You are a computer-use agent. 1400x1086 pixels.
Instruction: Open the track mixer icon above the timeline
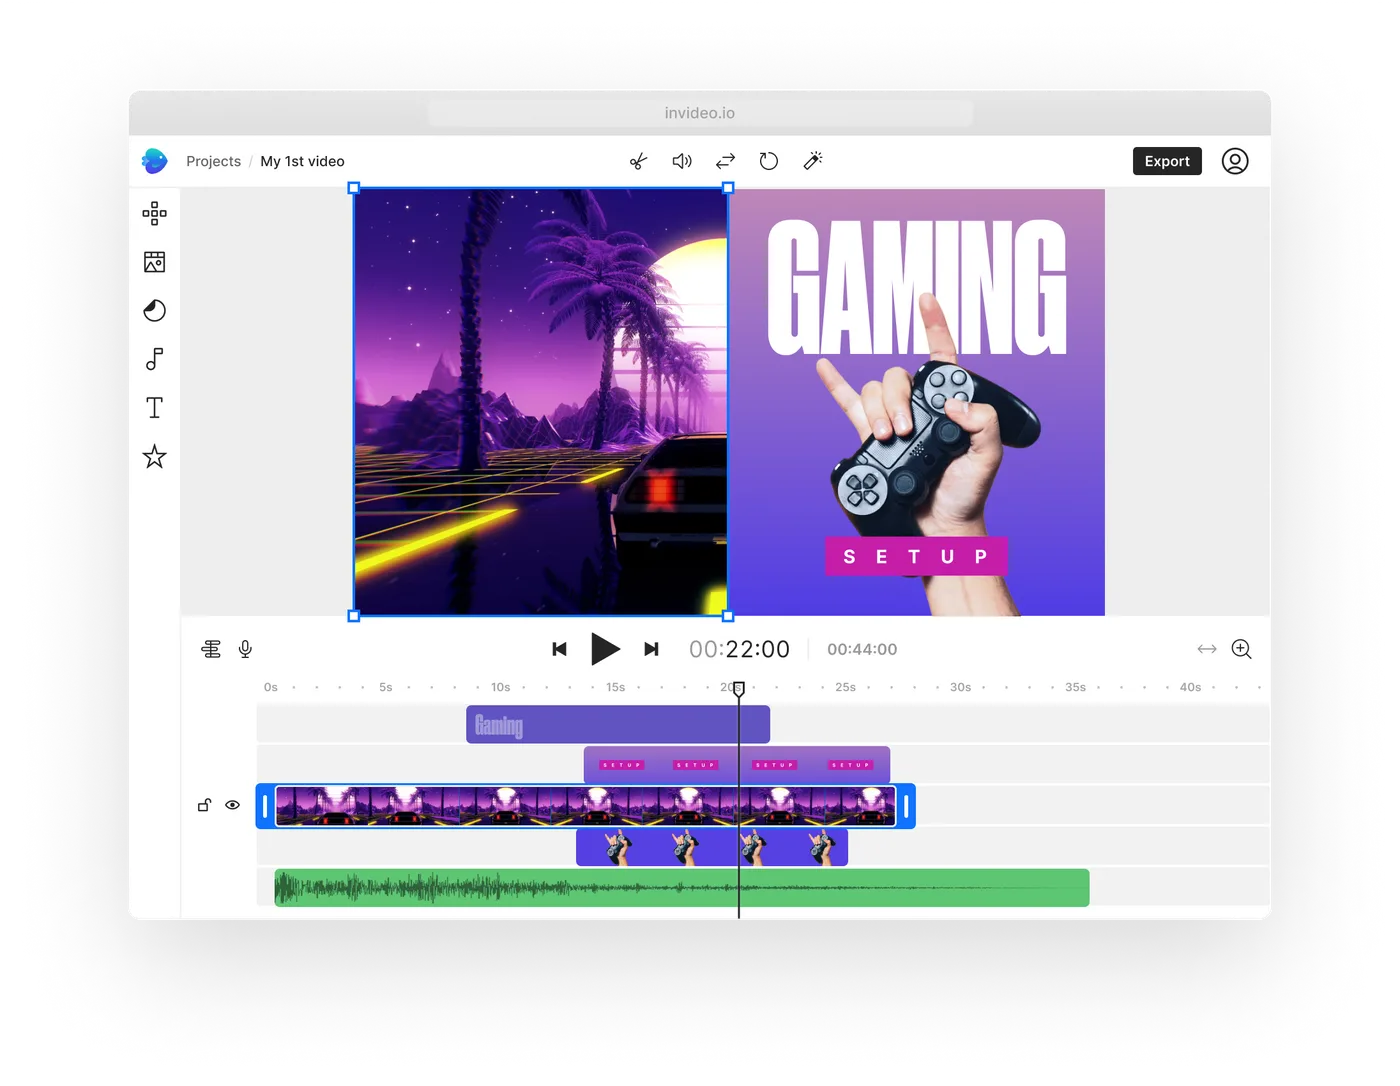(x=210, y=648)
